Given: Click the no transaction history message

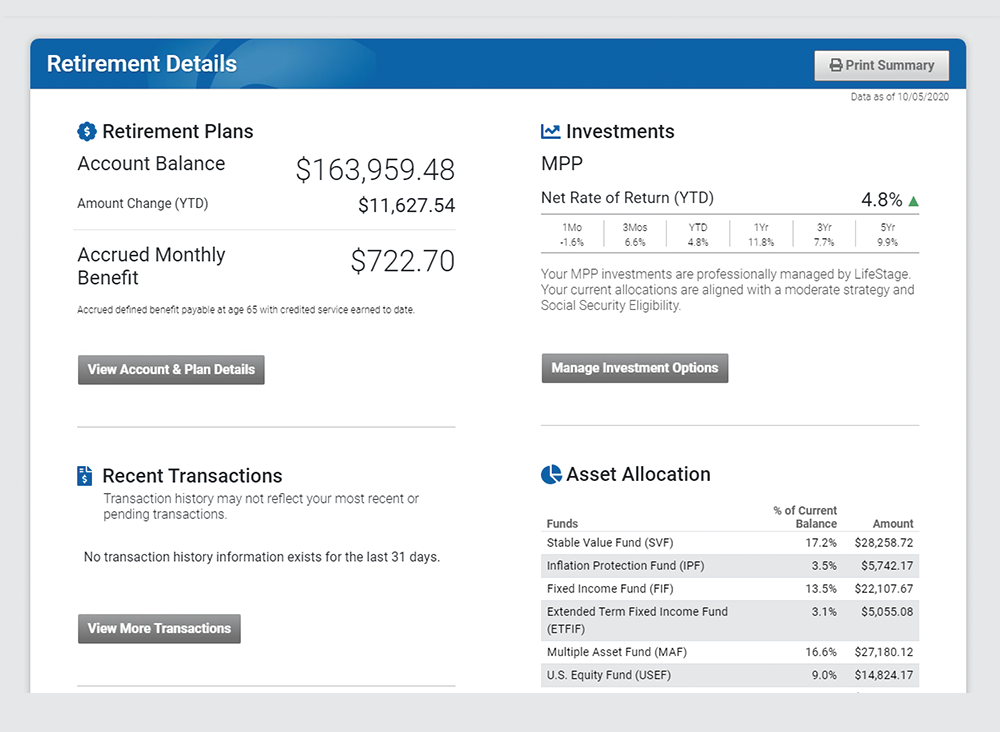Looking at the screenshot, I should coord(261,557).
